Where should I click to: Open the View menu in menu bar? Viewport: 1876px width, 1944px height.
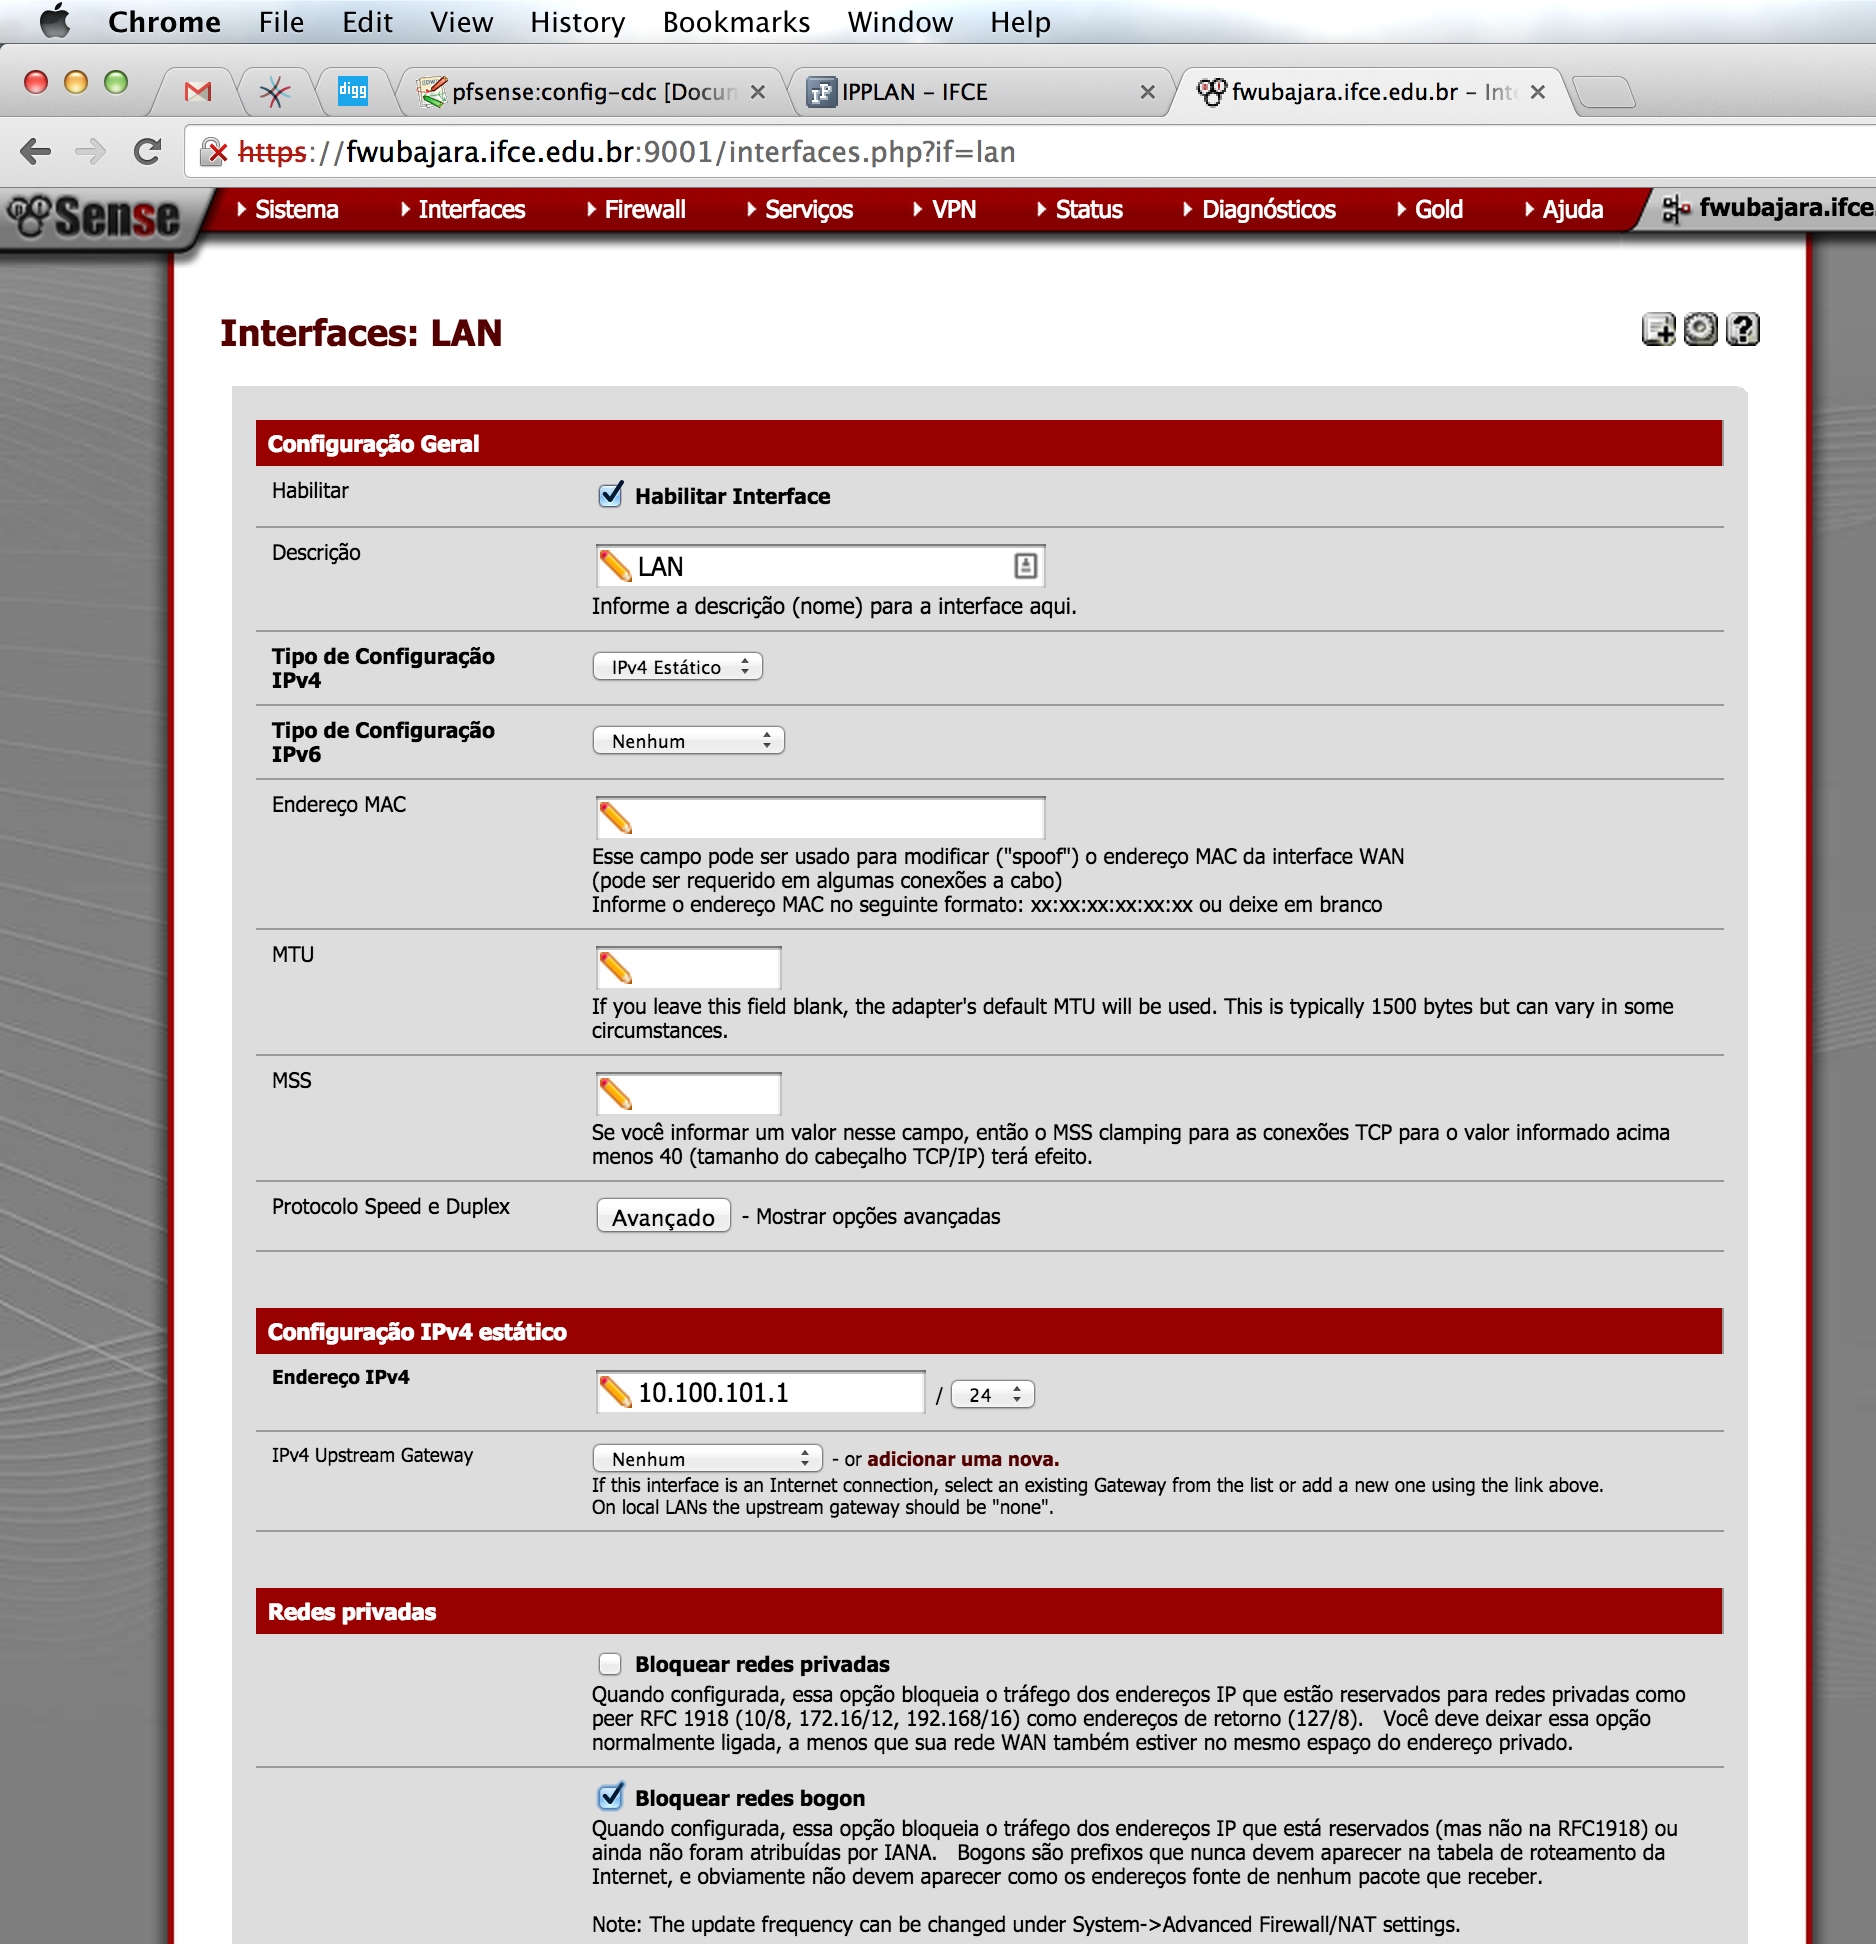pyautogui.click(x=461, y=22)
